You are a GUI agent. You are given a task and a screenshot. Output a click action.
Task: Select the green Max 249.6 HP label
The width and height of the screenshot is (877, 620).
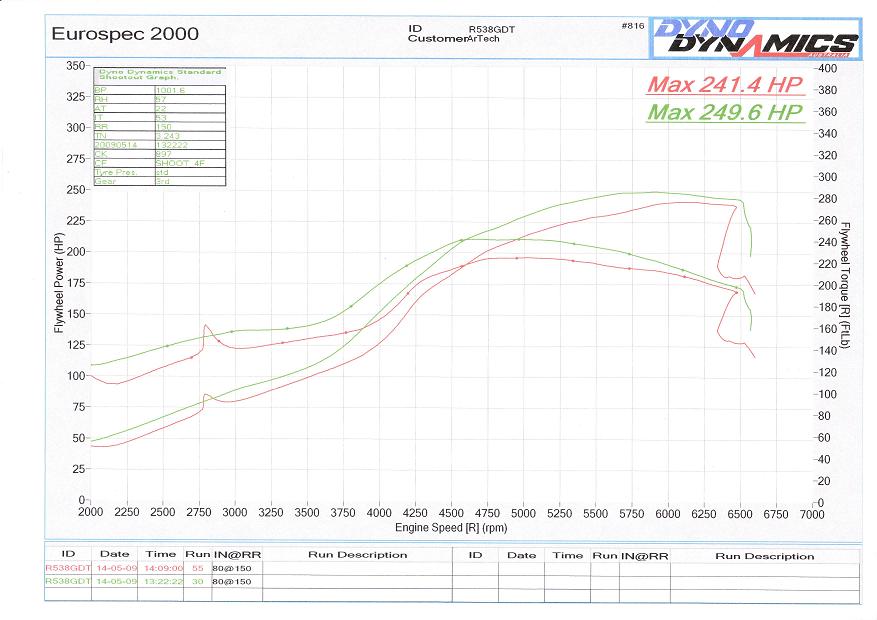[726, 112]
